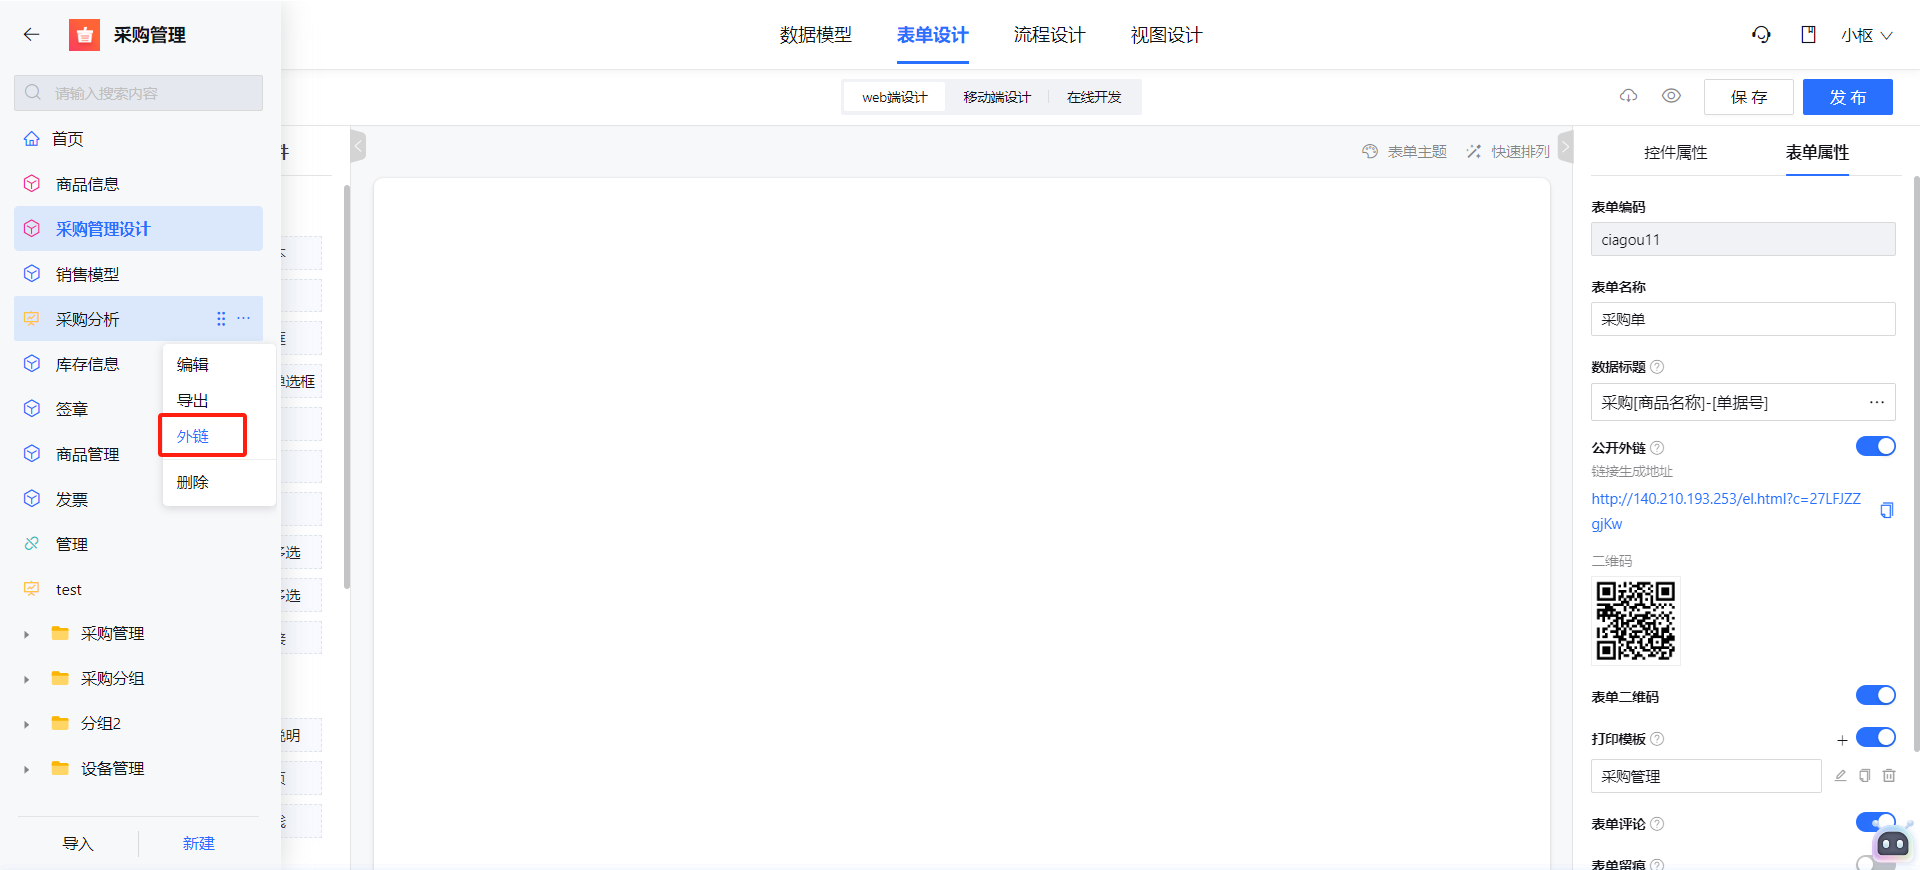This screenshot has width=1920, height=870.
Task: Switch to the 视图设计 tab
Action: tap(1166, 35)
